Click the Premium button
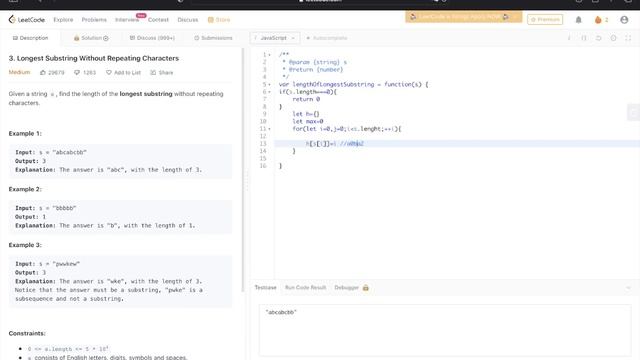640x360 pixels. 545,19
